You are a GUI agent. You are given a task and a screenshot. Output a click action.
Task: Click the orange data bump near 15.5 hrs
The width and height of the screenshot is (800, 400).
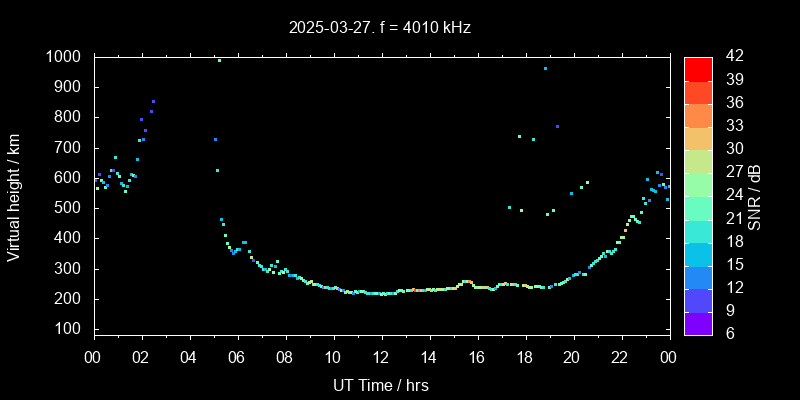466,282
